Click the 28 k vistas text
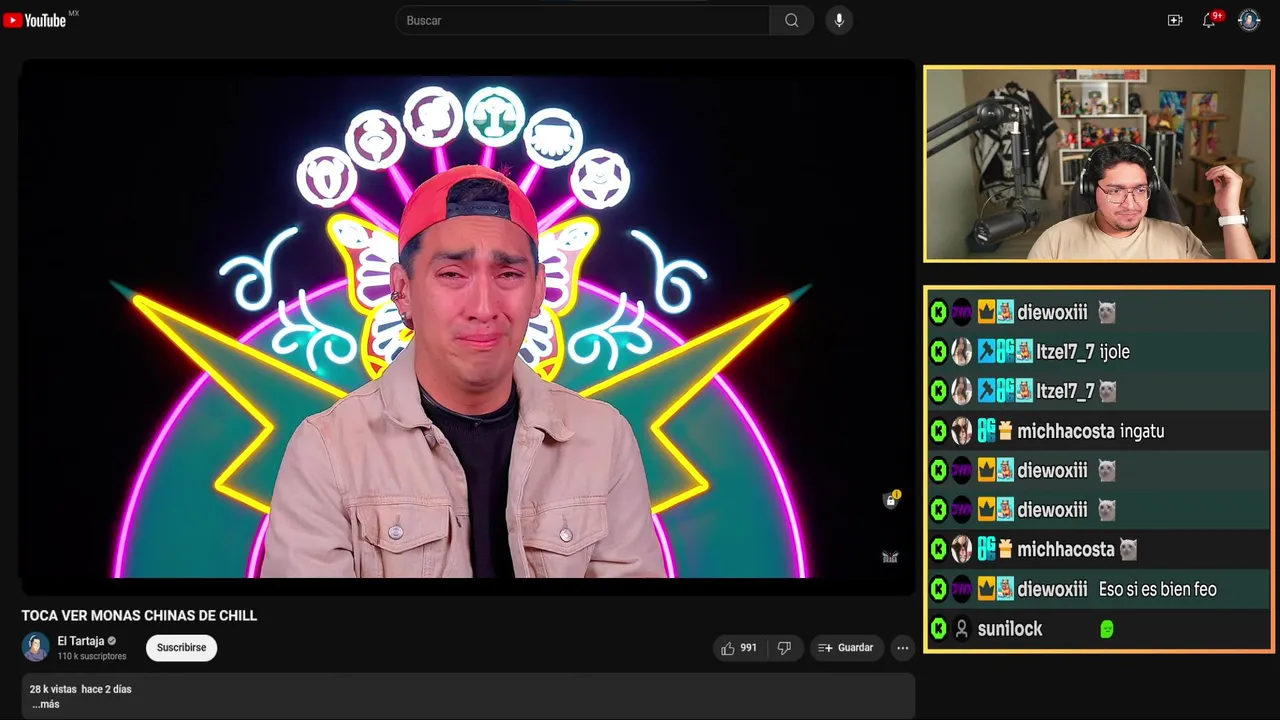The height and width of the screenshot is (720, 1280). 53,689
